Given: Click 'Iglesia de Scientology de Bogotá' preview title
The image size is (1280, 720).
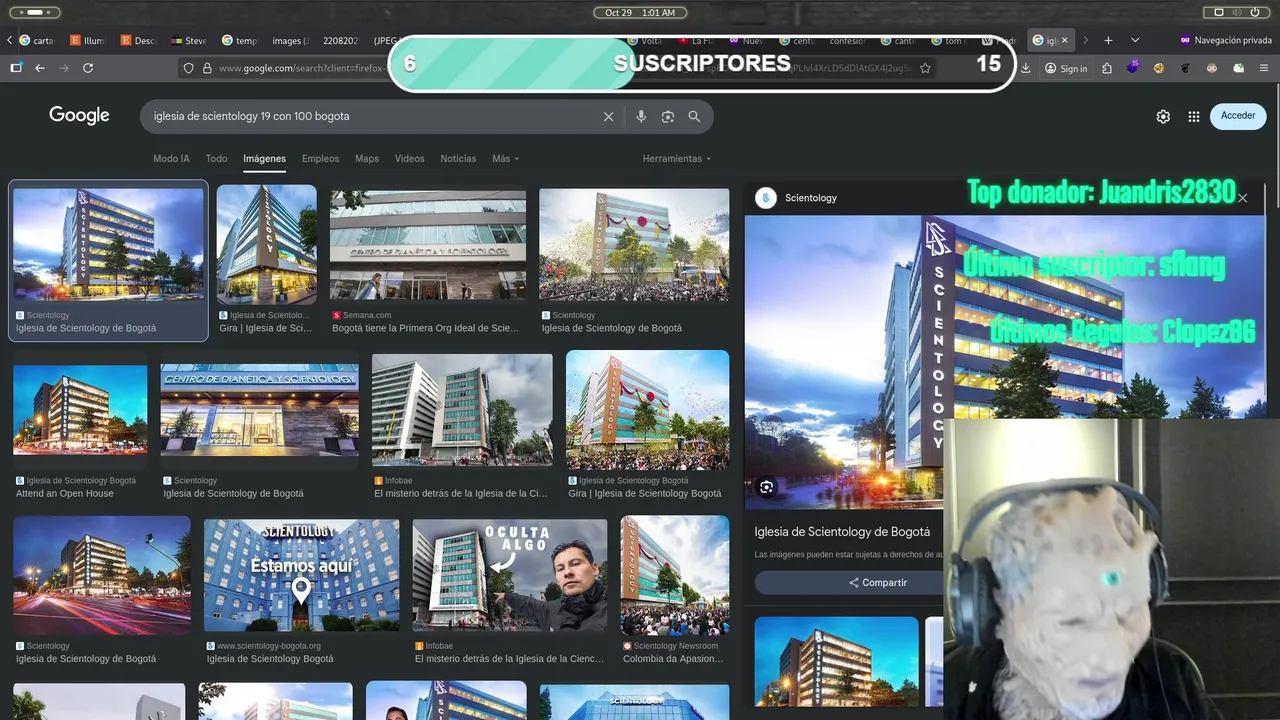Looking at the screenshot, I should pos(842,532).
